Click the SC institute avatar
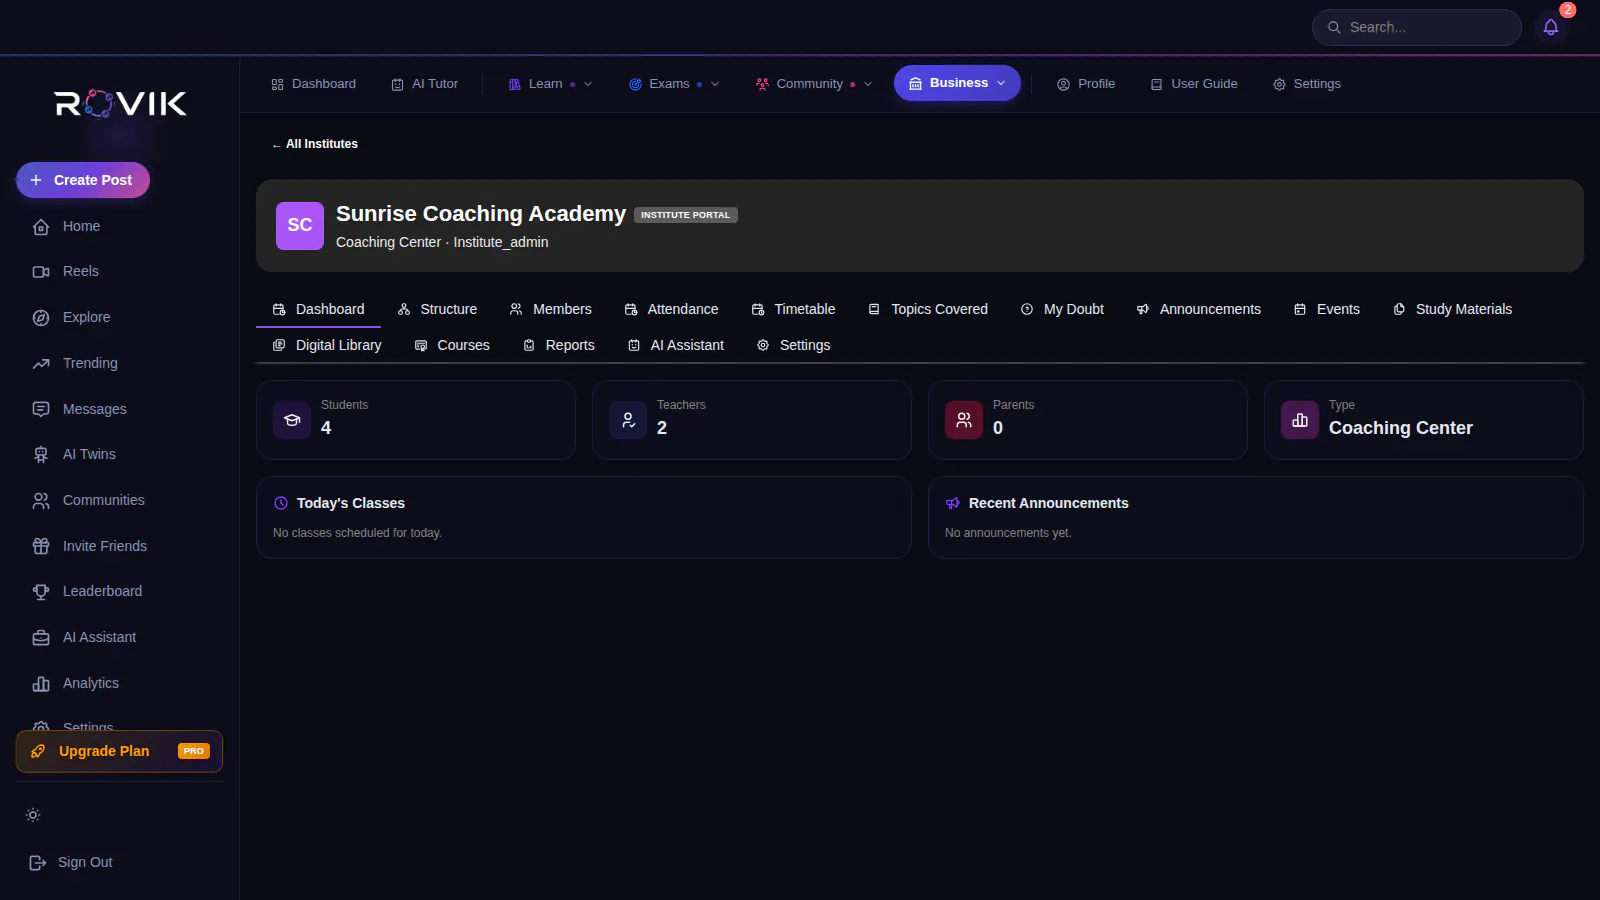The width and height of the screenshot is (1600, 900). [x=300, y=226]
